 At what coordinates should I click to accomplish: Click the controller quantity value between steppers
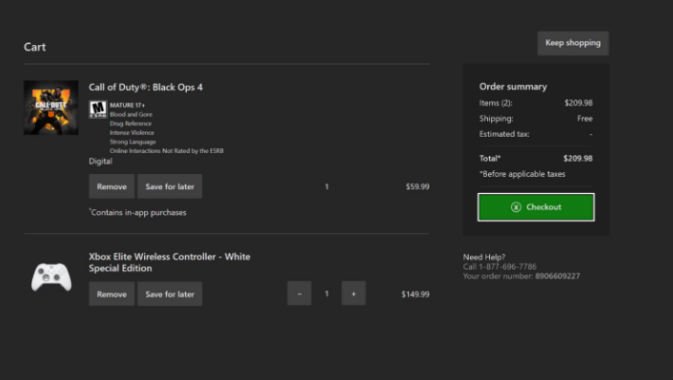pyautogui.click(x=327, y=294)
